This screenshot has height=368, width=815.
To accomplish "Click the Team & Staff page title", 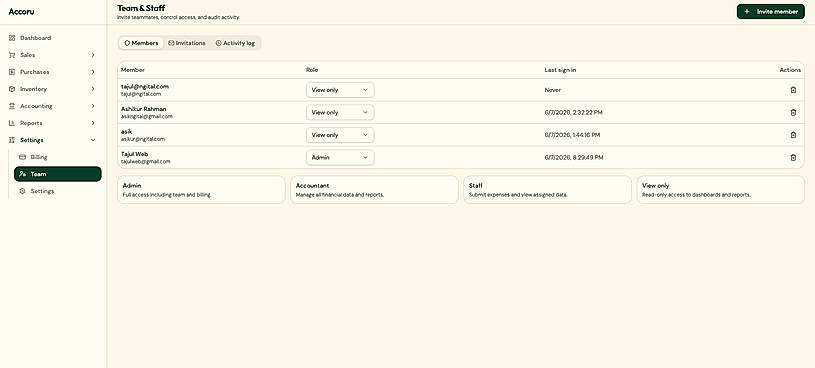I will (x=141, y=8).
